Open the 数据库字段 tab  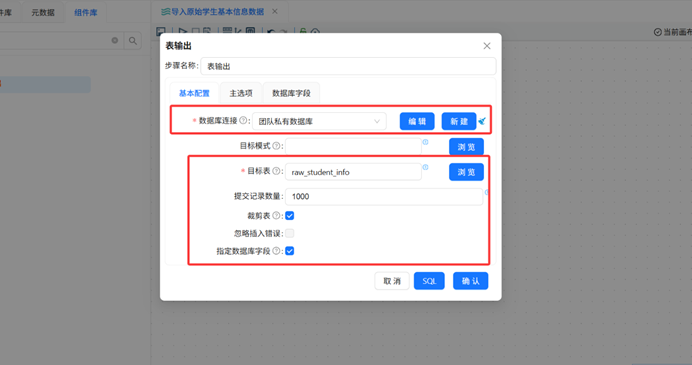[291, 93]
